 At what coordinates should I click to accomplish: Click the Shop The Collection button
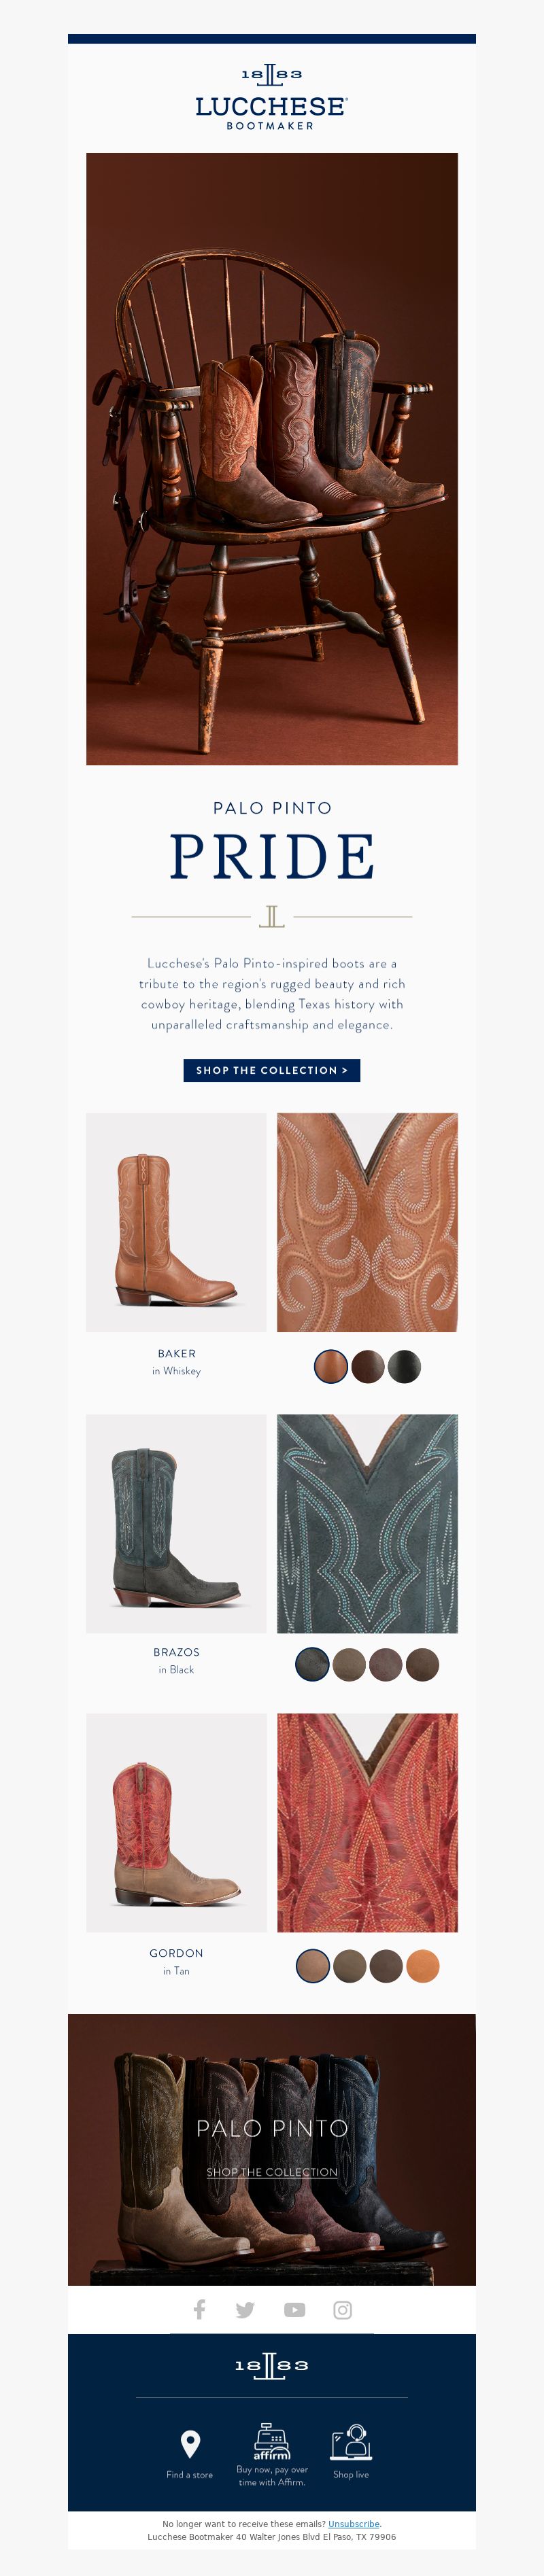pos(272,1070)
